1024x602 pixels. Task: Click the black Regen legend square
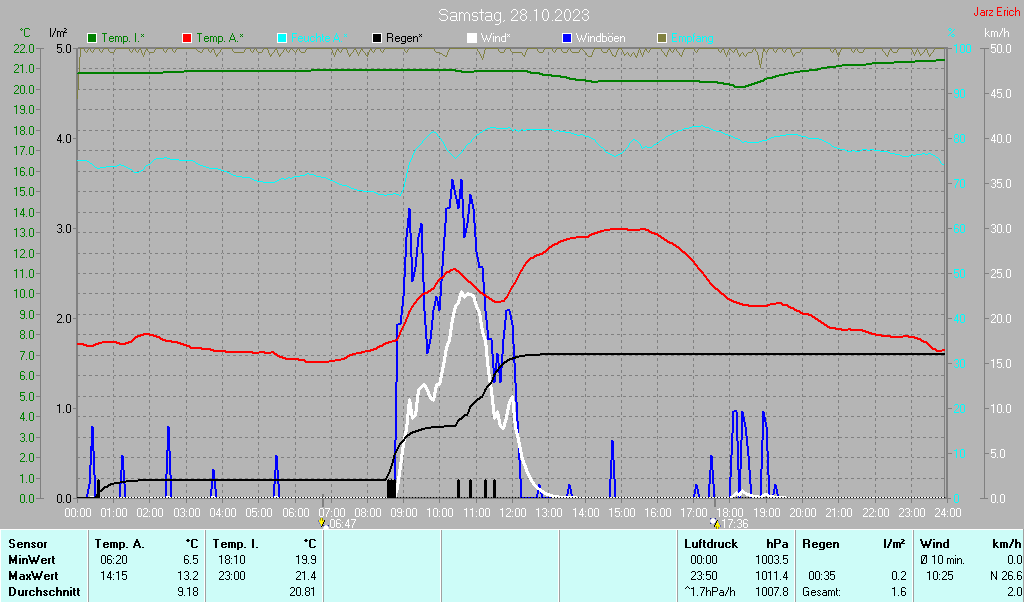tap(377, 38)
